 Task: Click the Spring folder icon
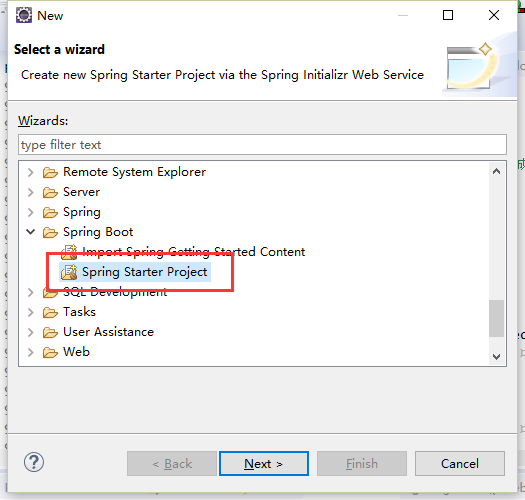[50, 212]
